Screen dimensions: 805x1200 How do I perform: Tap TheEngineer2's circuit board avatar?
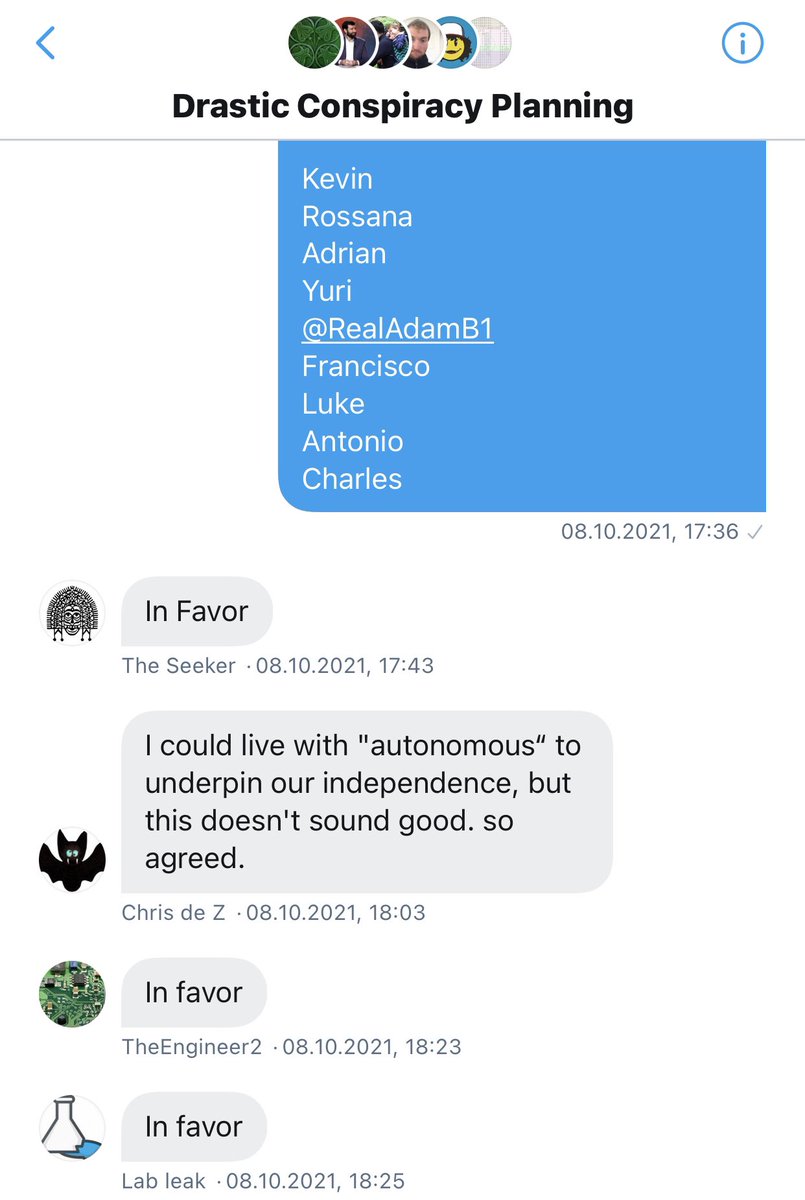point(72,994)
